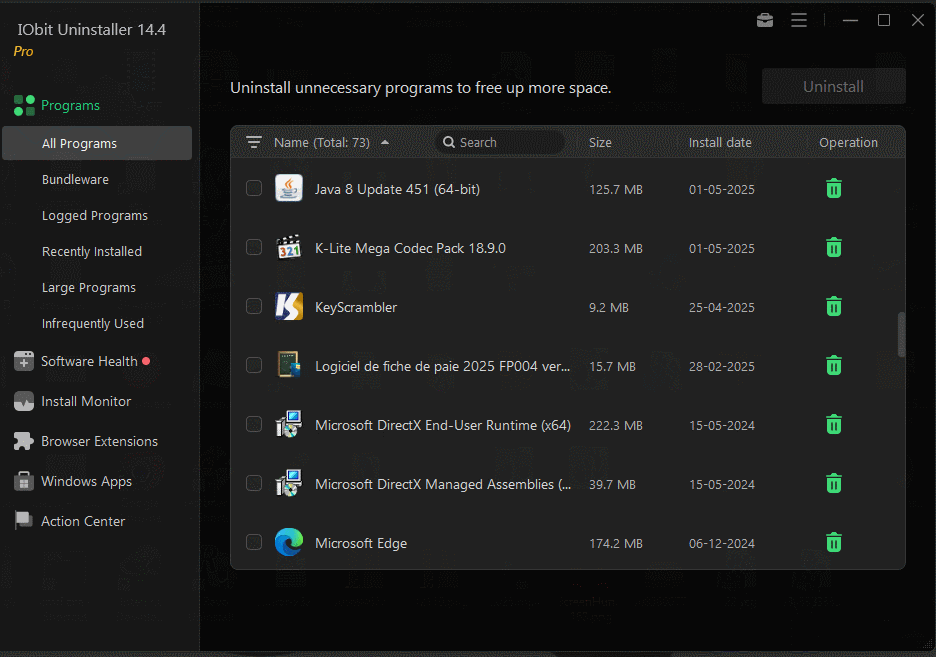
Task: Click the search magnifier icon
Action: 449,142
